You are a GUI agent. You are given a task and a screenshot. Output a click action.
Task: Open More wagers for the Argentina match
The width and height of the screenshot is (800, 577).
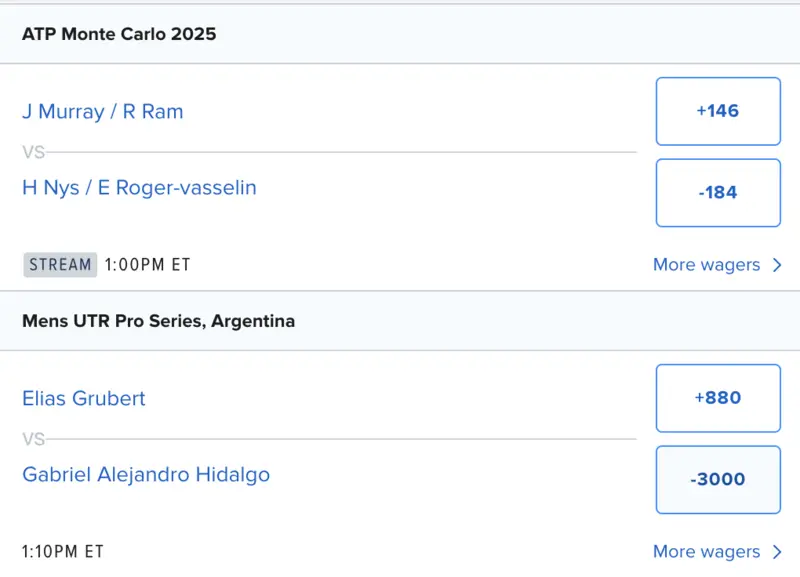click(x=706, y=551)
